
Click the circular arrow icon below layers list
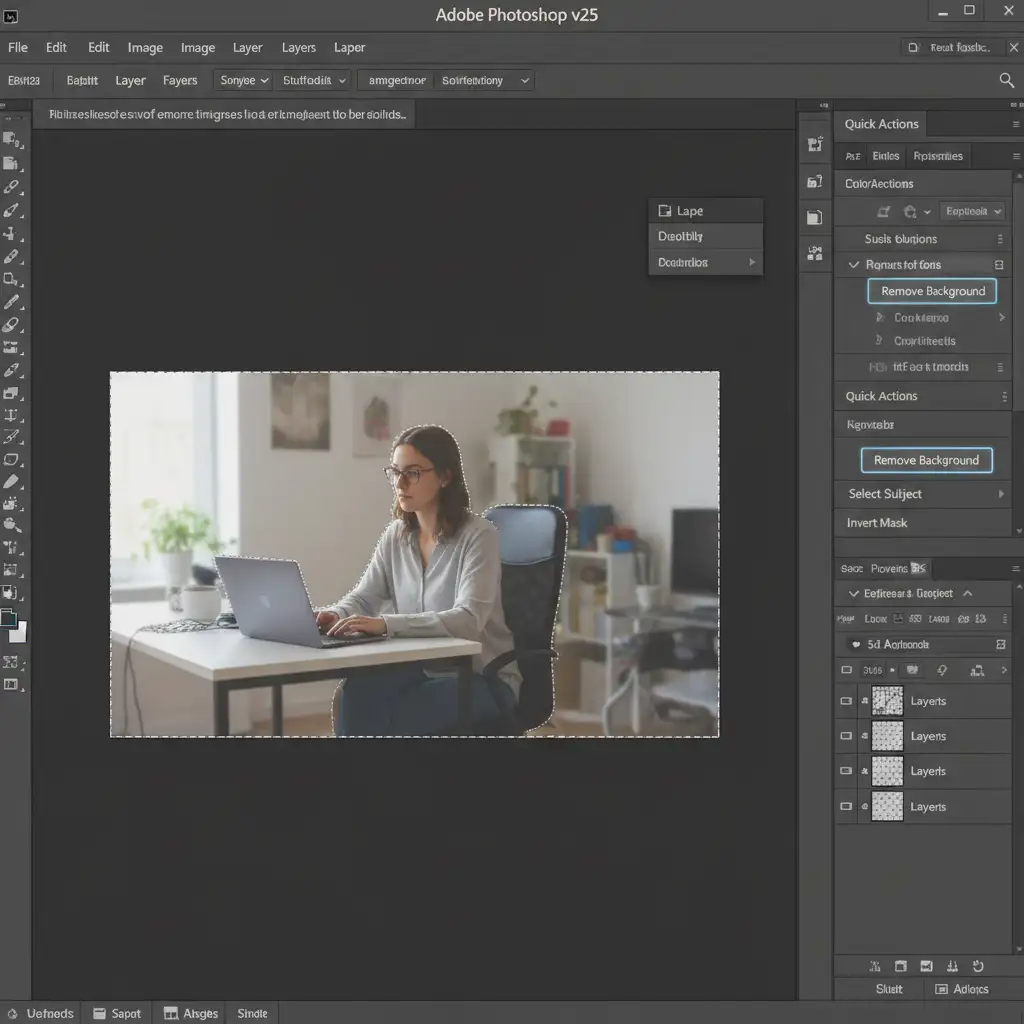978,966
